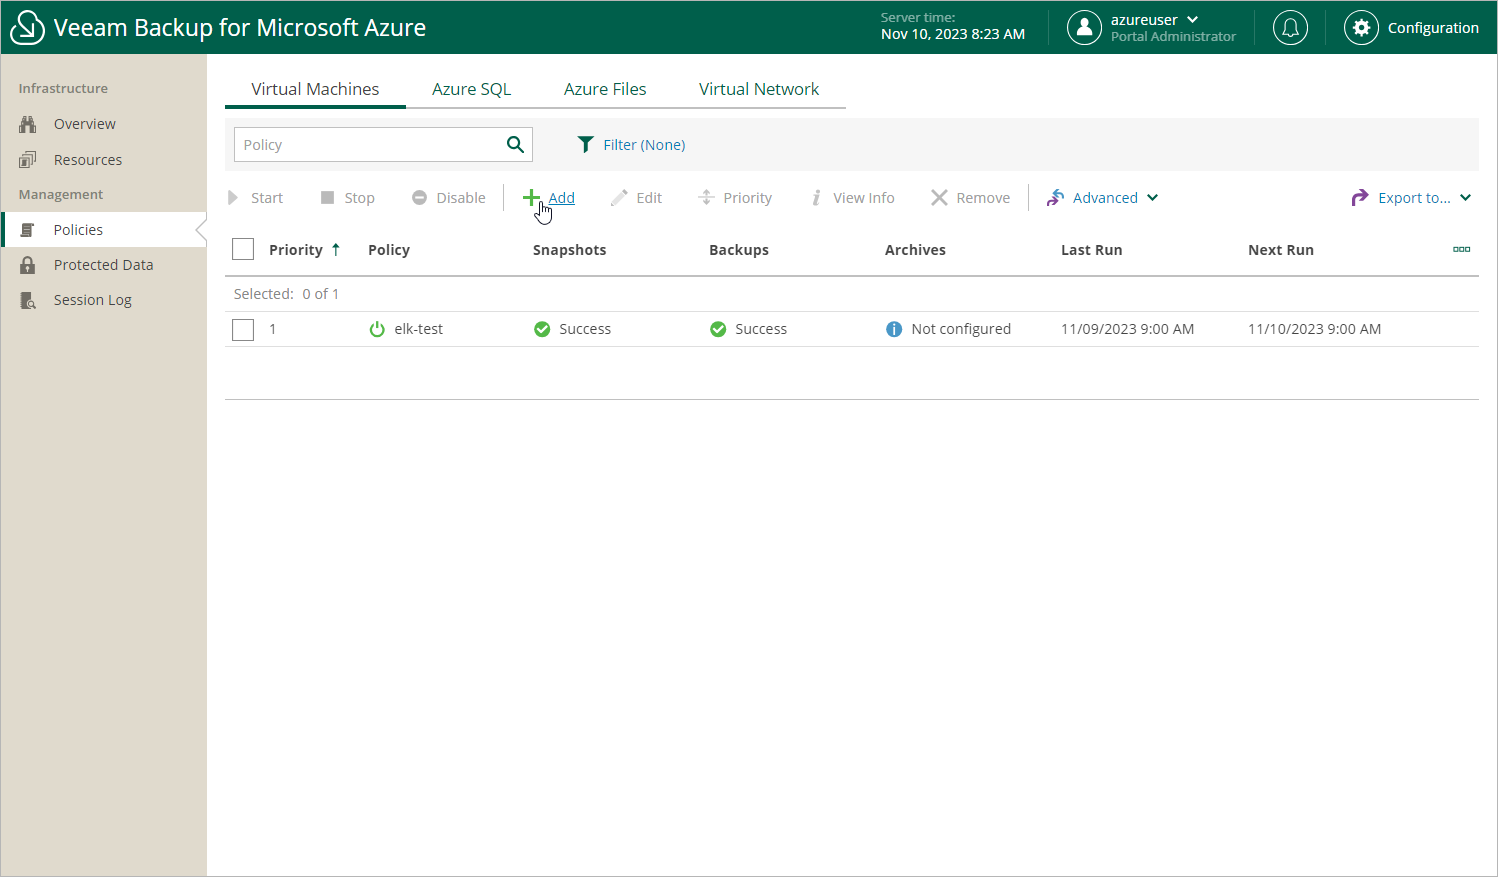This screenshot has height=877, width=1498.
Task: Open column chooser icon in table header
Action: tap(1462, 249)
